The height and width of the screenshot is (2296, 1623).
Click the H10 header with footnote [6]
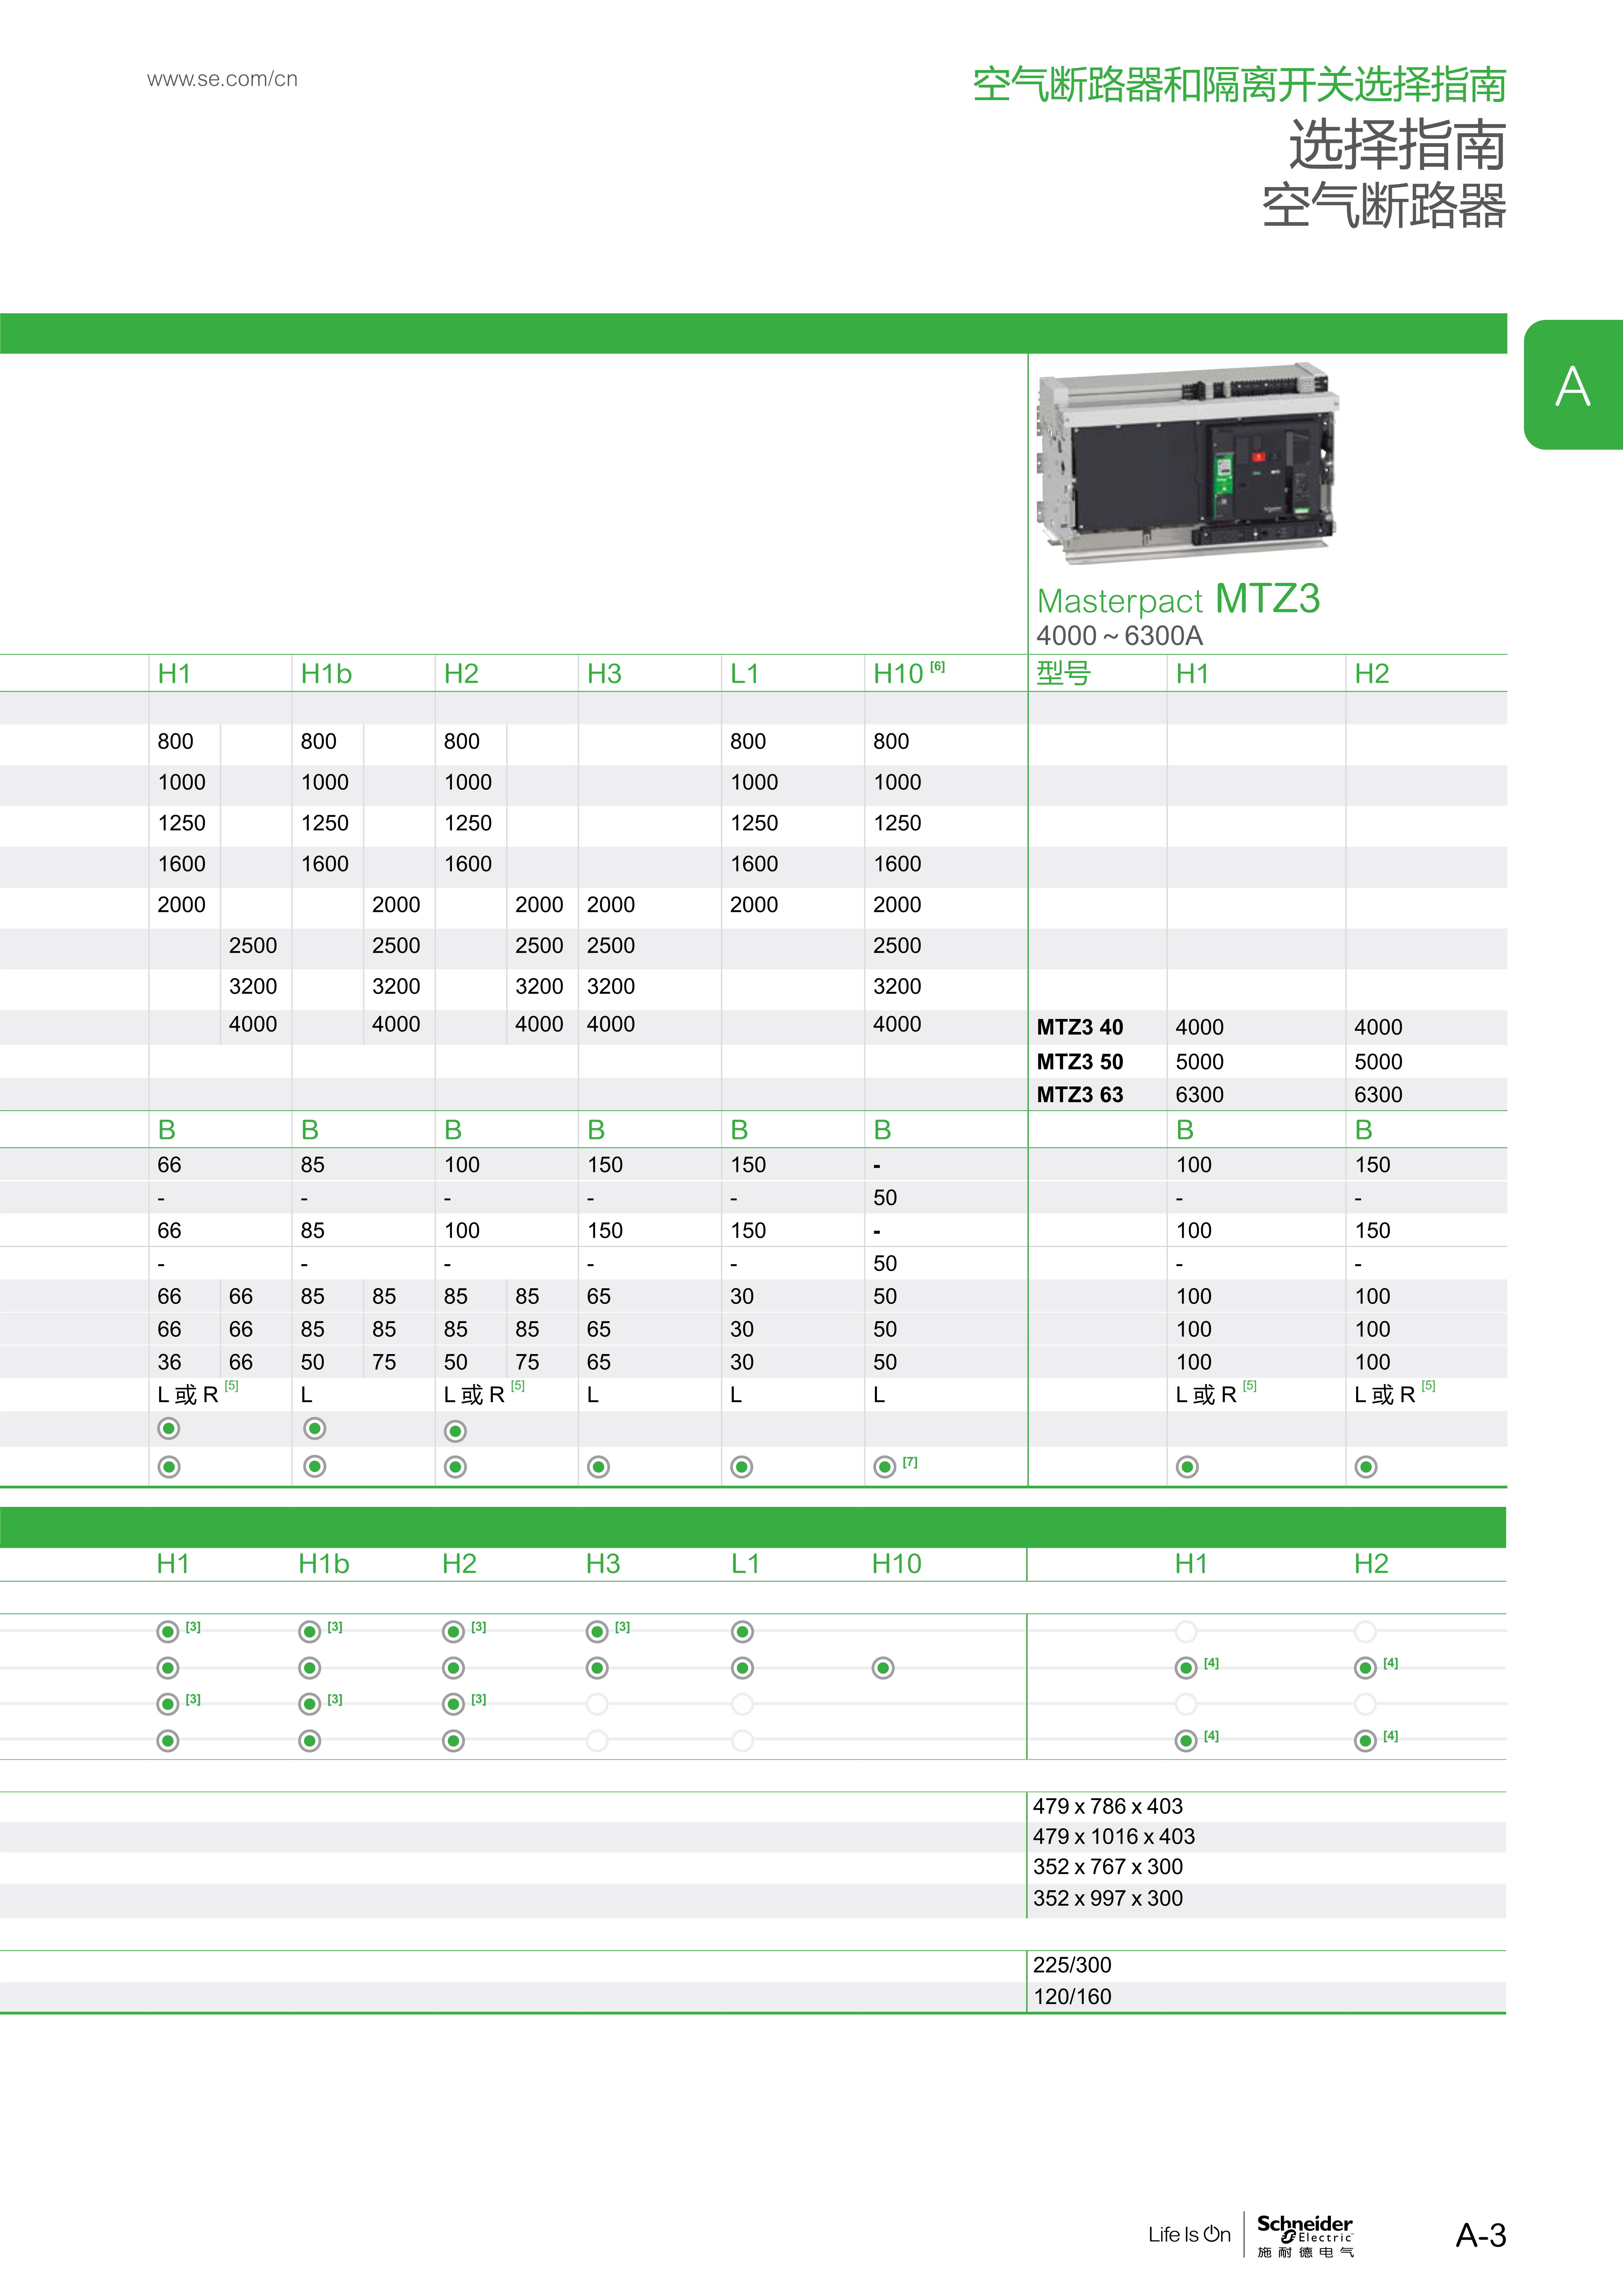[909, 673]
